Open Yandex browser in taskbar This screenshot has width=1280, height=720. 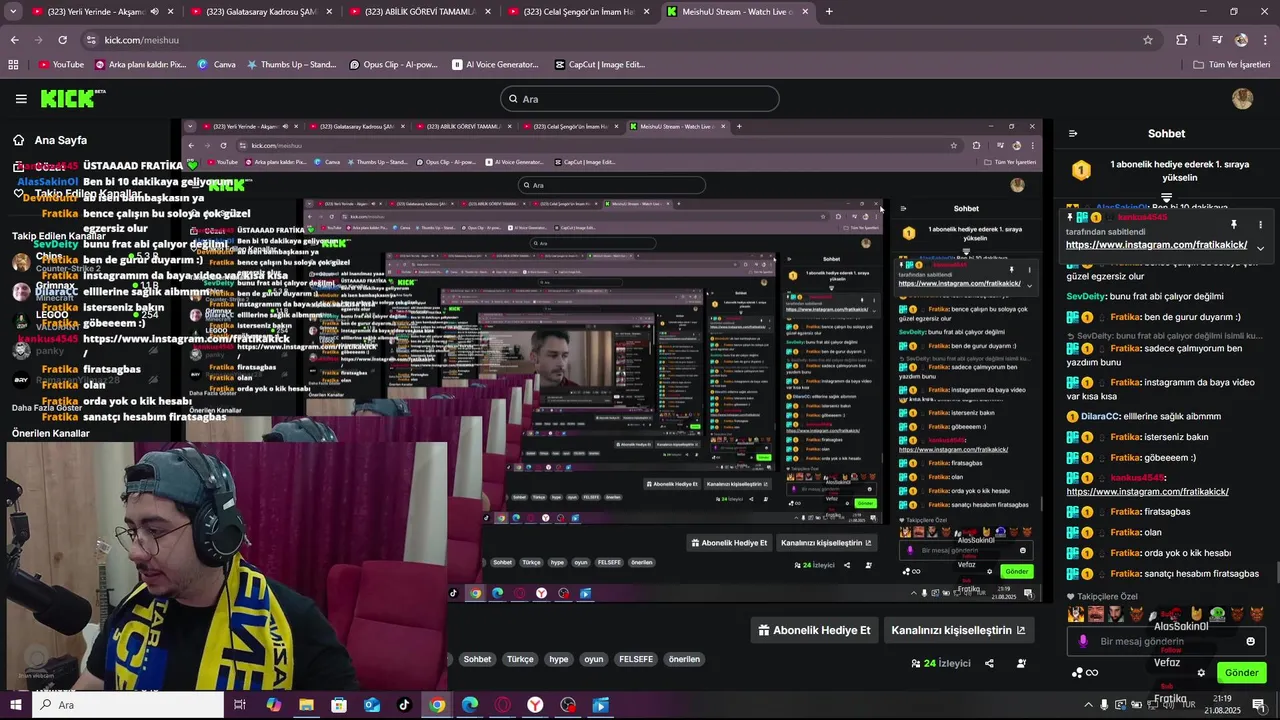coord(536,705)
